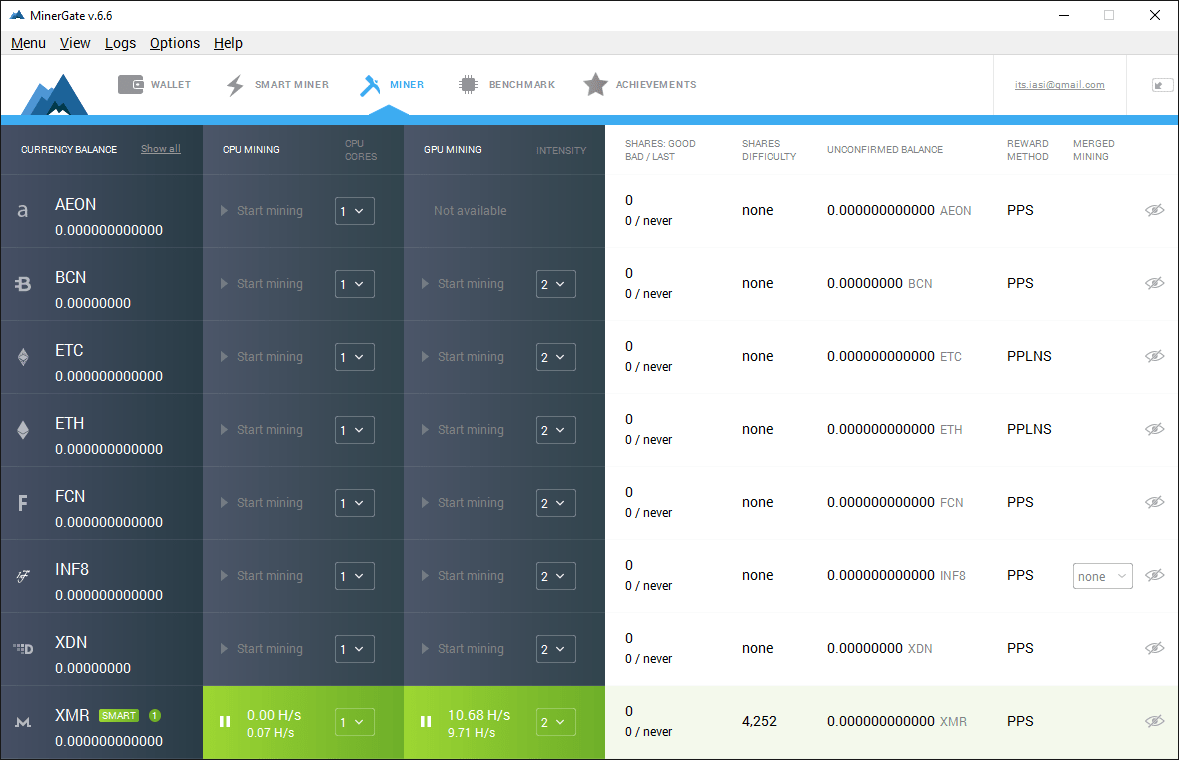Open XMR CPU cores dropdown
The height and width of the screenshot is (760, 1179).
point(355,722)
